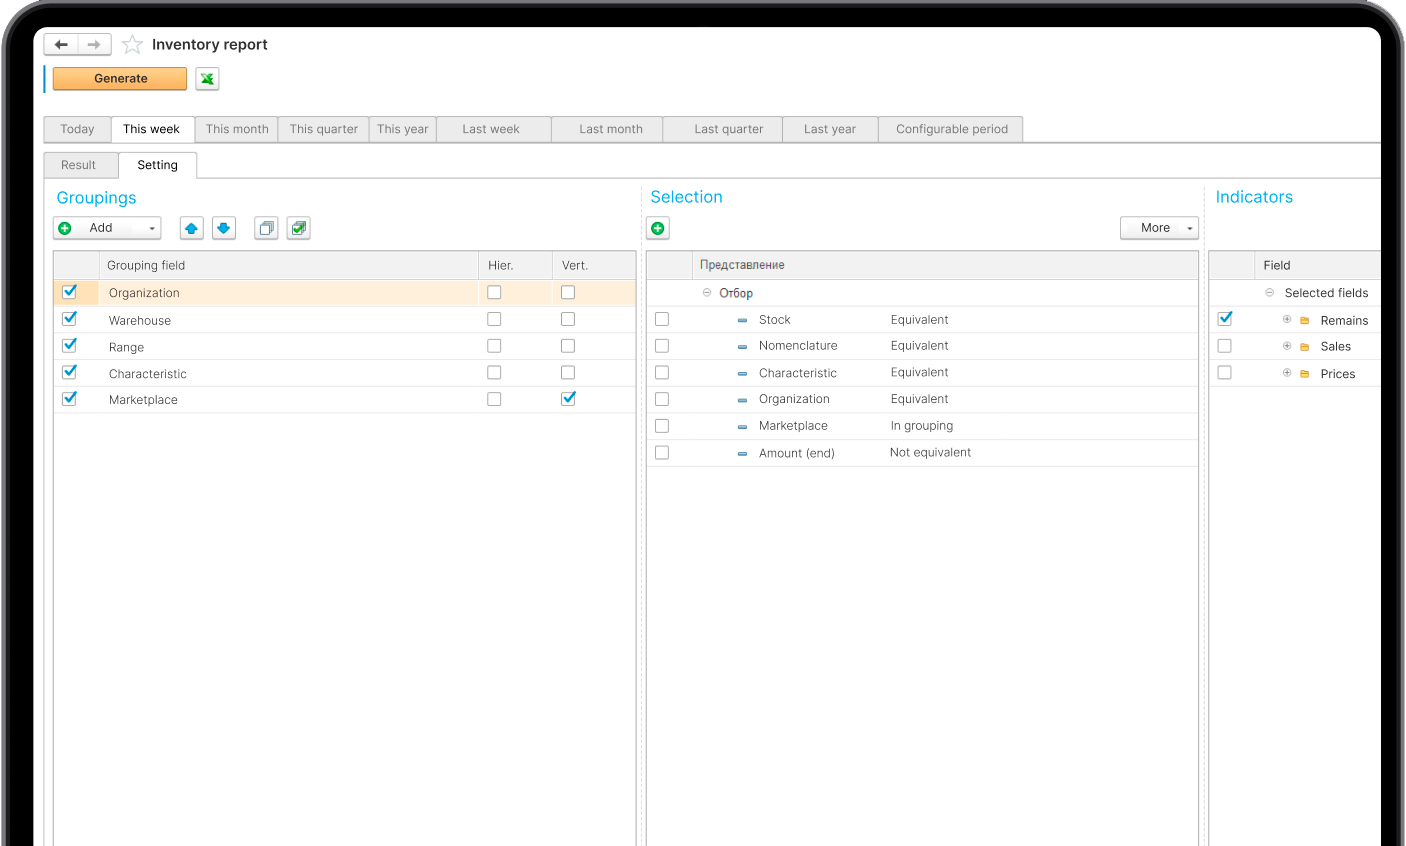Click the check all groupings icon
Viewport: 1406px width, 846px height.
[x=298, y=228]
